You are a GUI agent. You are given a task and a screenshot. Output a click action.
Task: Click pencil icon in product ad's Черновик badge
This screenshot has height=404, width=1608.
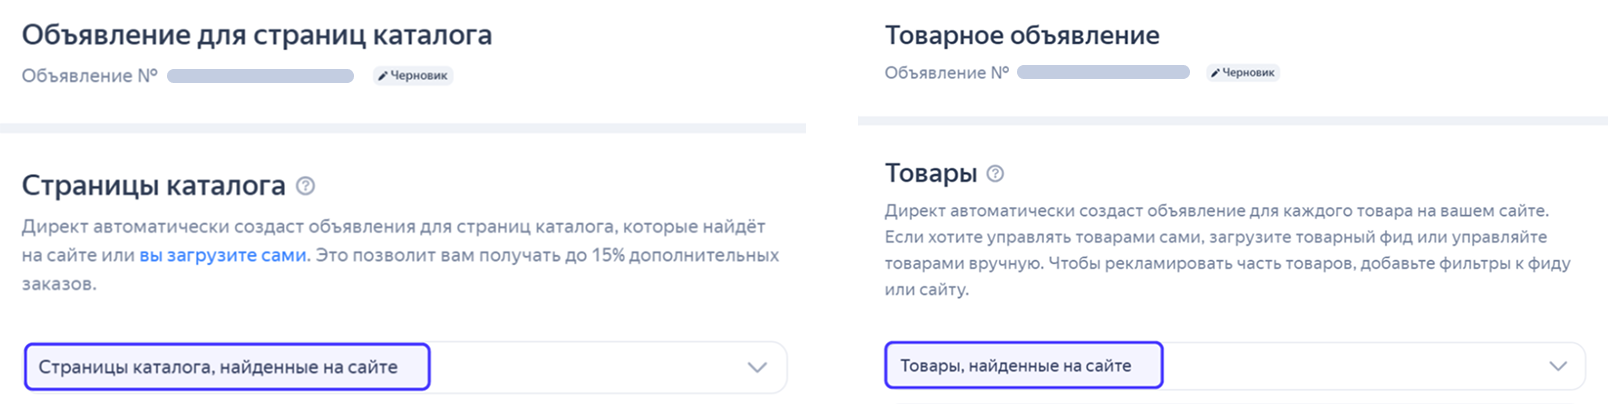point(1215,73)
